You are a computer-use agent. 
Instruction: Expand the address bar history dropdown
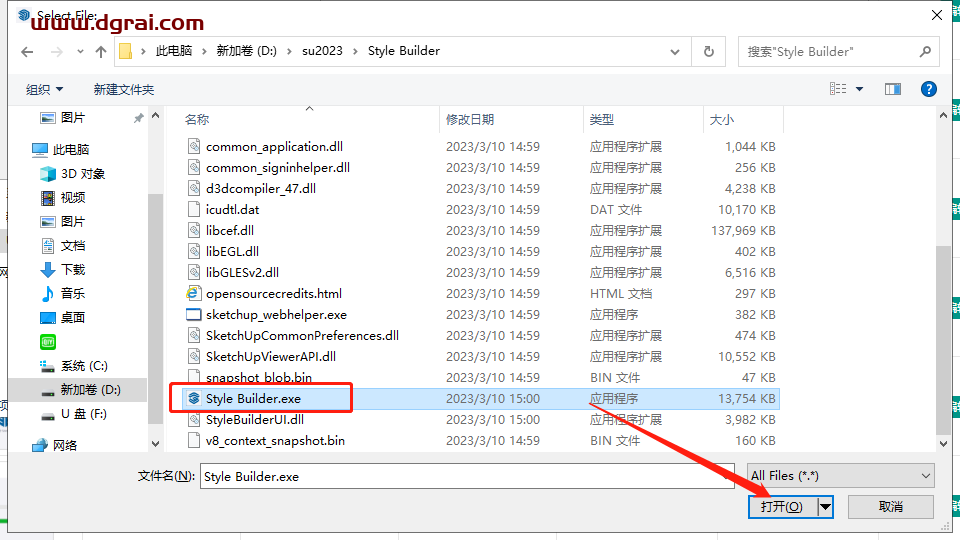click(675, 52)
